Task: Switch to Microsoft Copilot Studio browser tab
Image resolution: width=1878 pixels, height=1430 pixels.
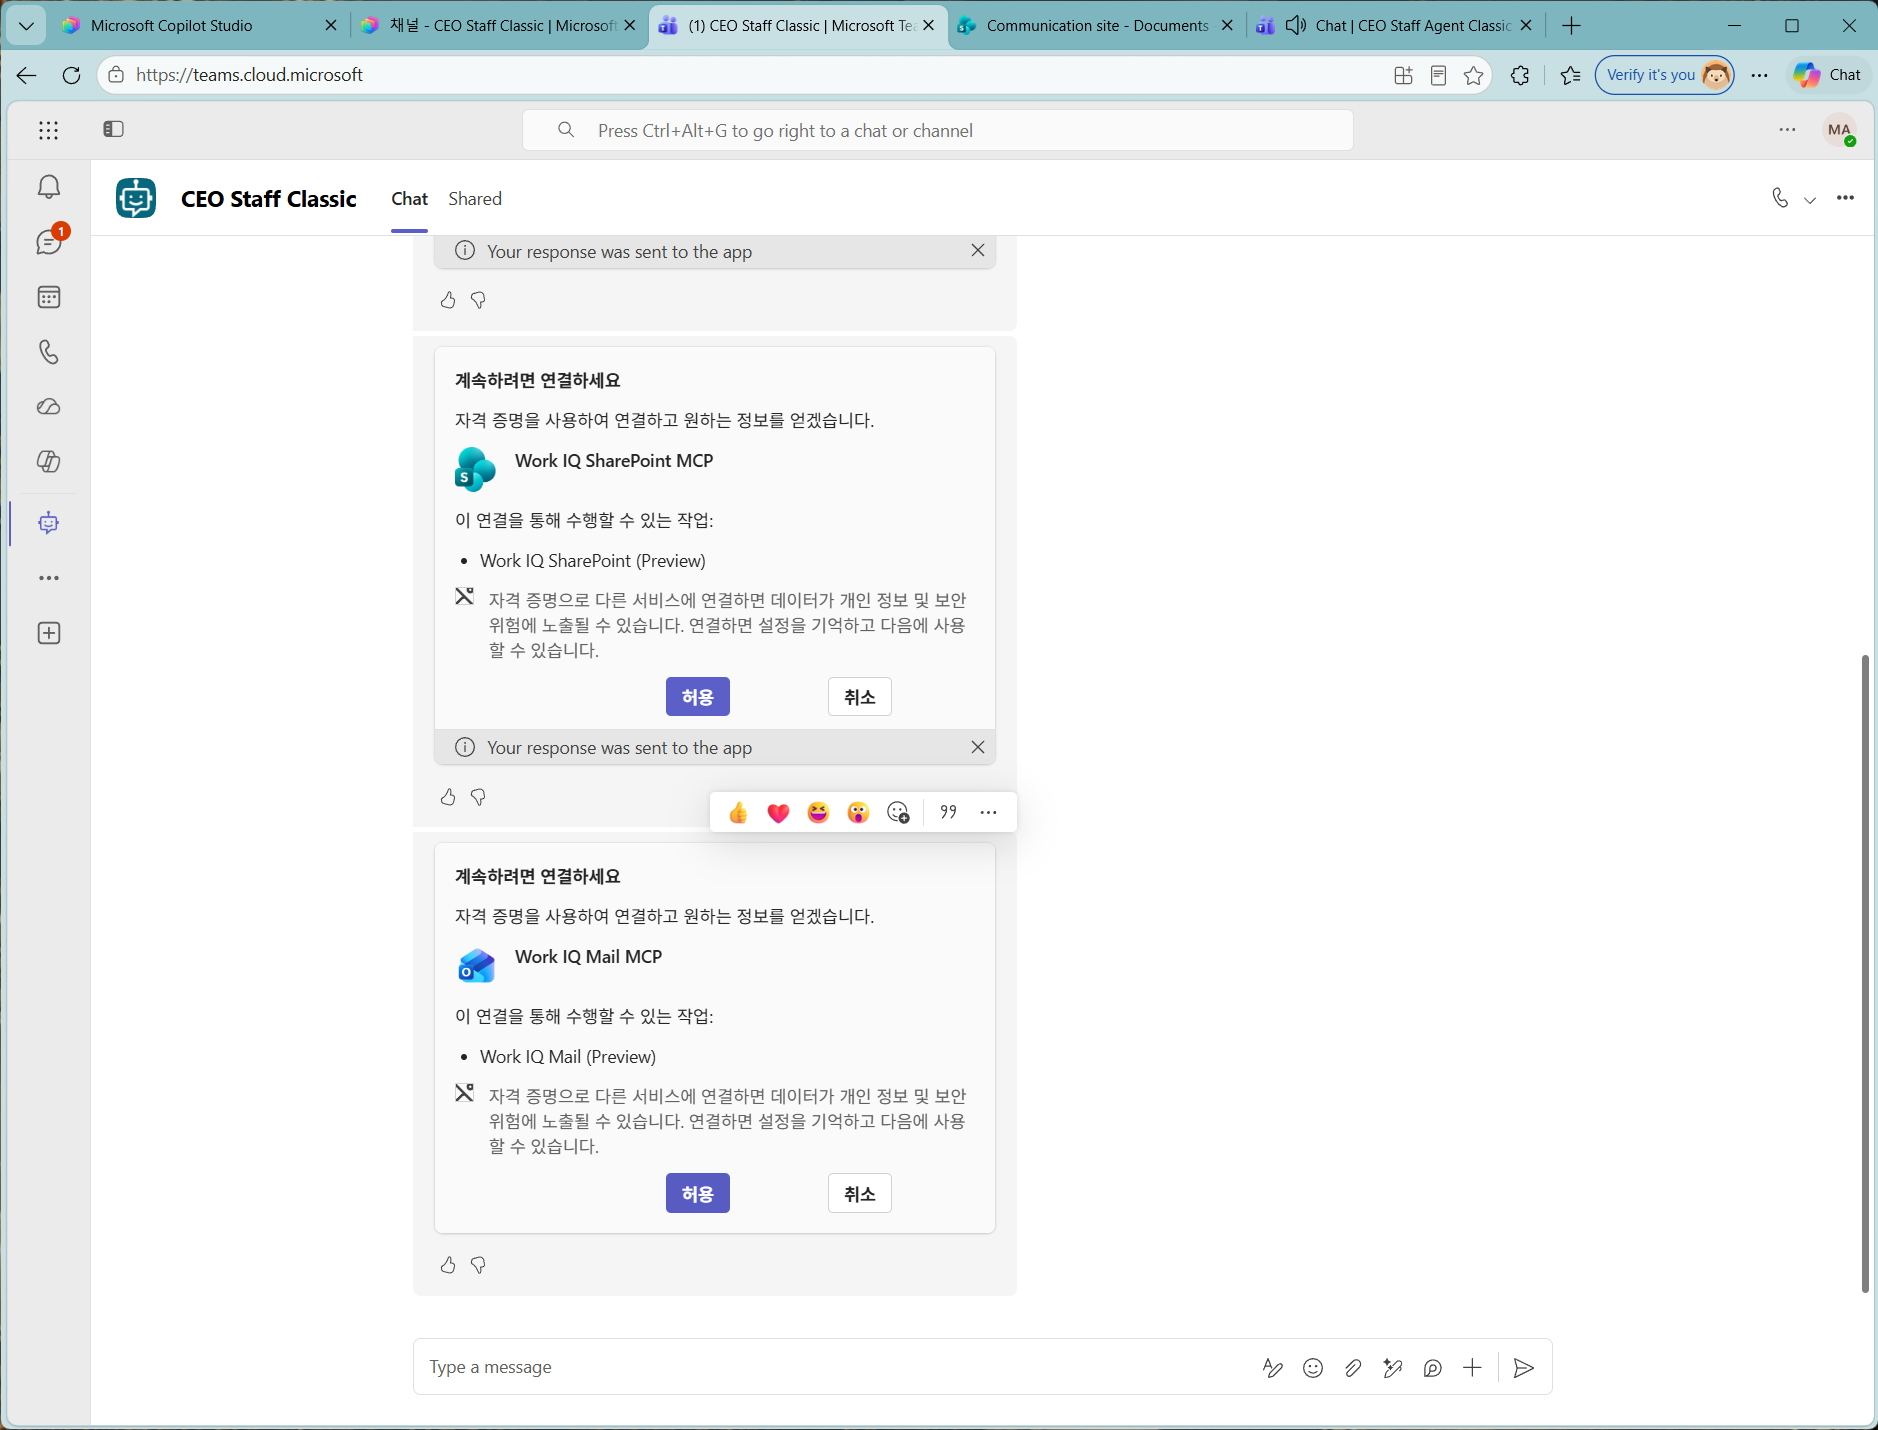Action: 199,26
